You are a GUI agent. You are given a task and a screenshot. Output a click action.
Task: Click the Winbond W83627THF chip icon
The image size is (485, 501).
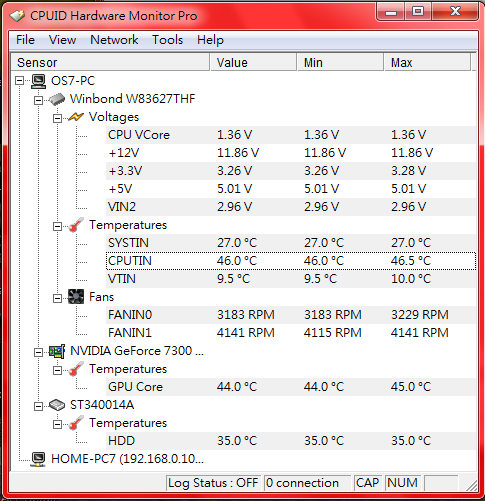click(x=57, y=99)
